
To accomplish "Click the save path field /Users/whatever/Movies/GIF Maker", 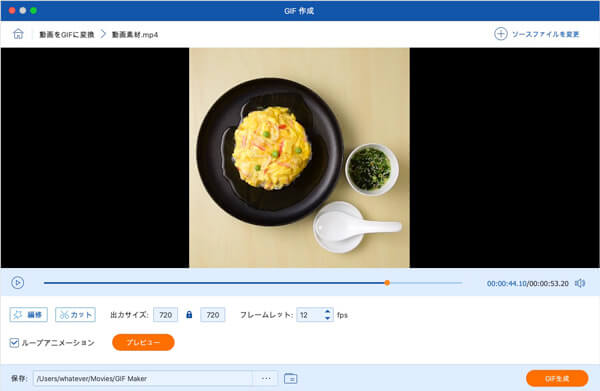I will tap(143, 378).
